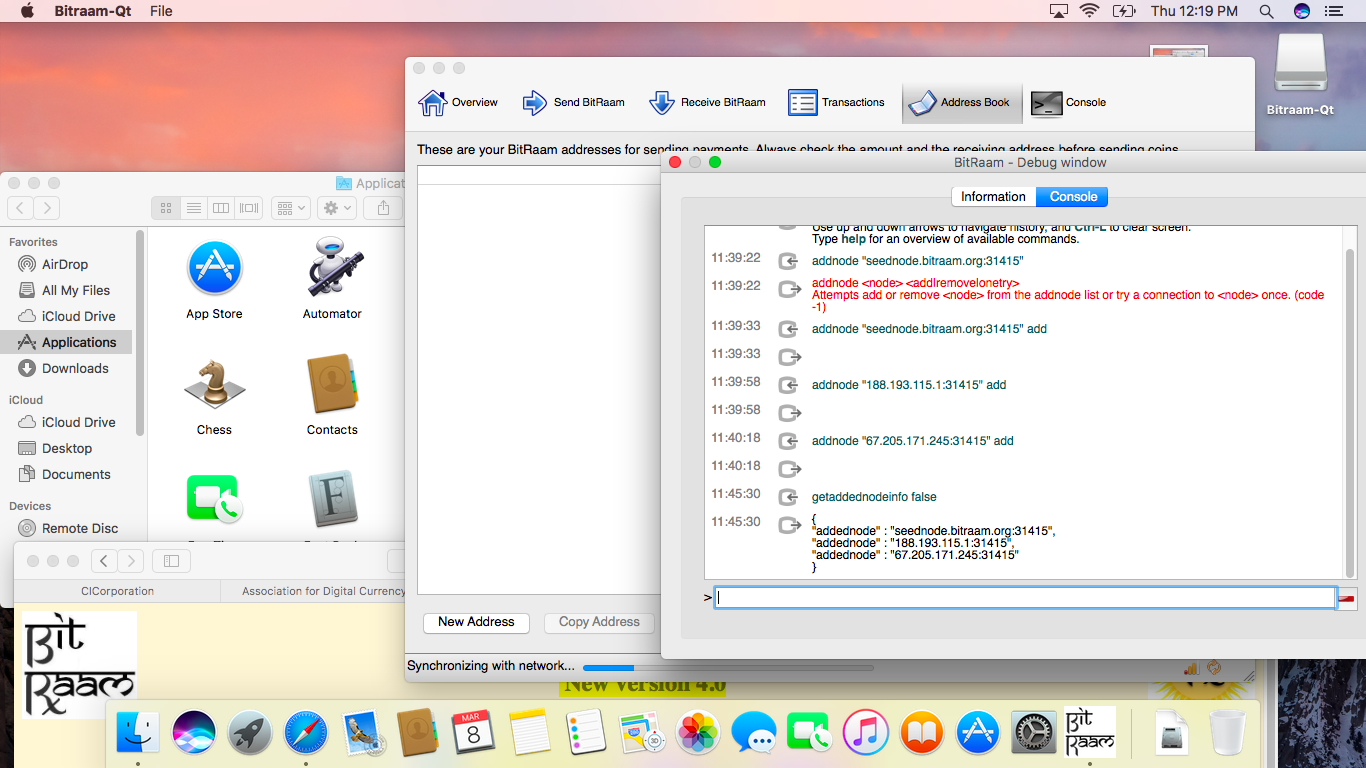The height and width of the screenshot is (768, 1366).
Task: Click the network synchronization progress bar
Action: (727, 667)
